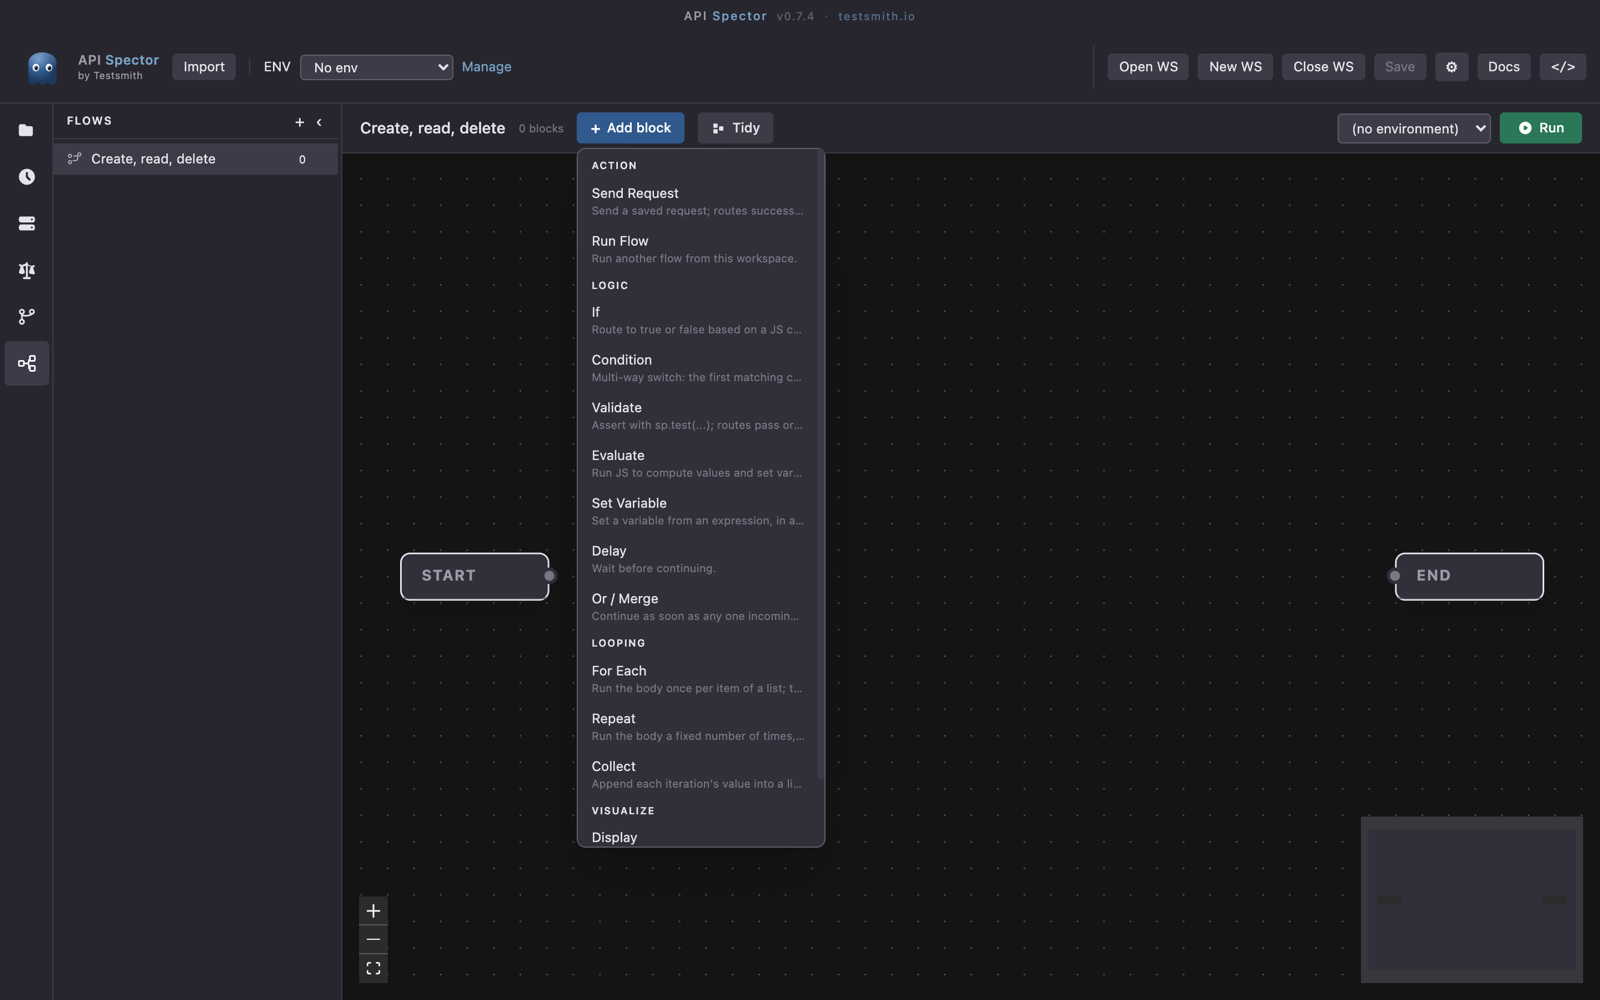Select the Display visualize block
Viewport: 1600px width, 1000px height.
point(698,837)
